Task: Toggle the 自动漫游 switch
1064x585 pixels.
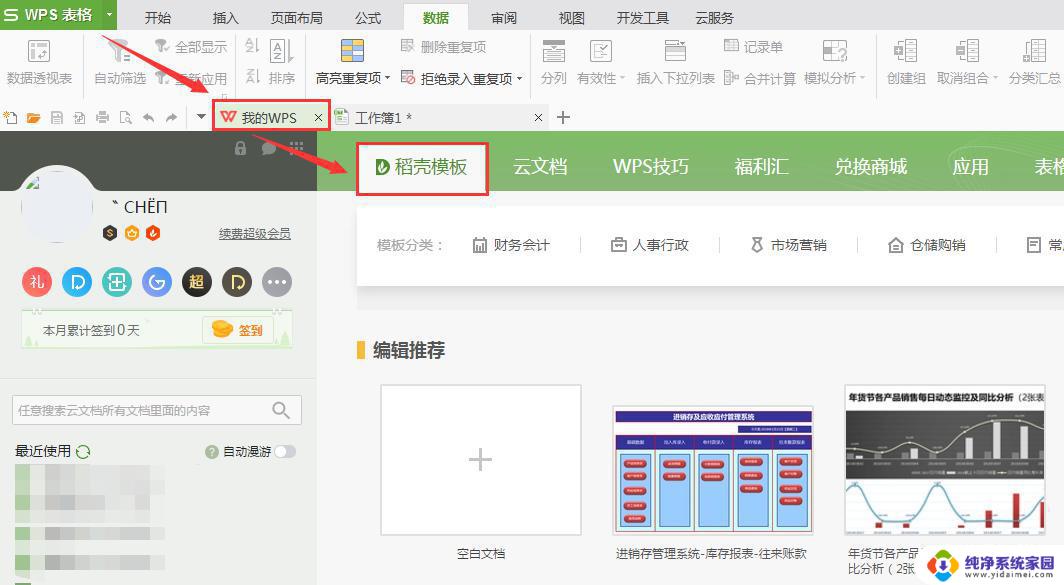Action: (x=285, y=452)
